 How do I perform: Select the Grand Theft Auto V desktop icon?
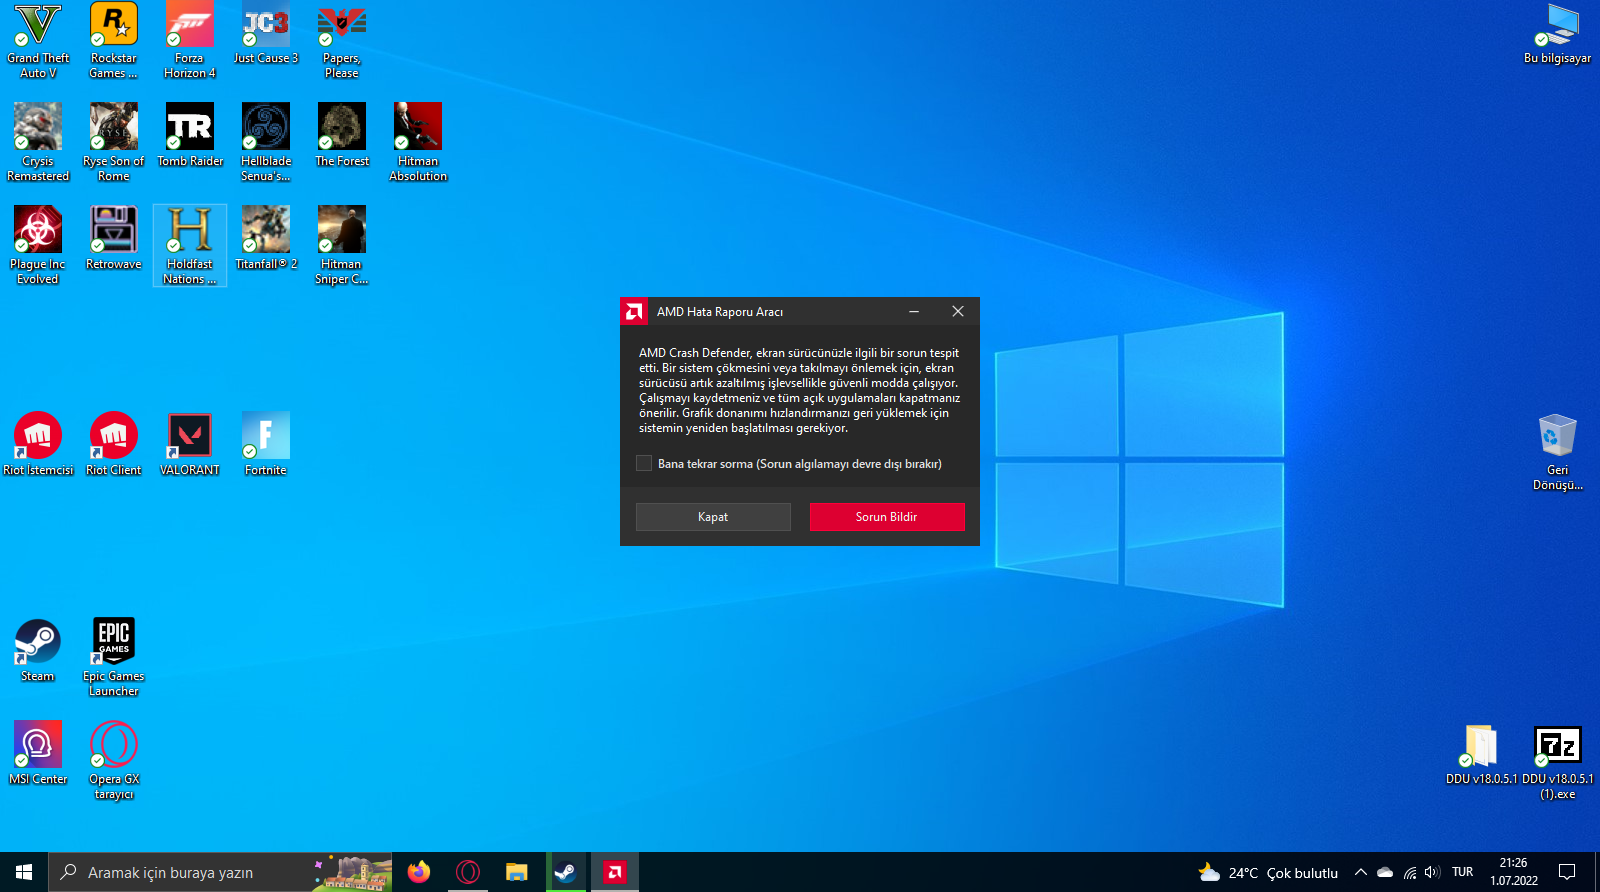tap(38, 40)
